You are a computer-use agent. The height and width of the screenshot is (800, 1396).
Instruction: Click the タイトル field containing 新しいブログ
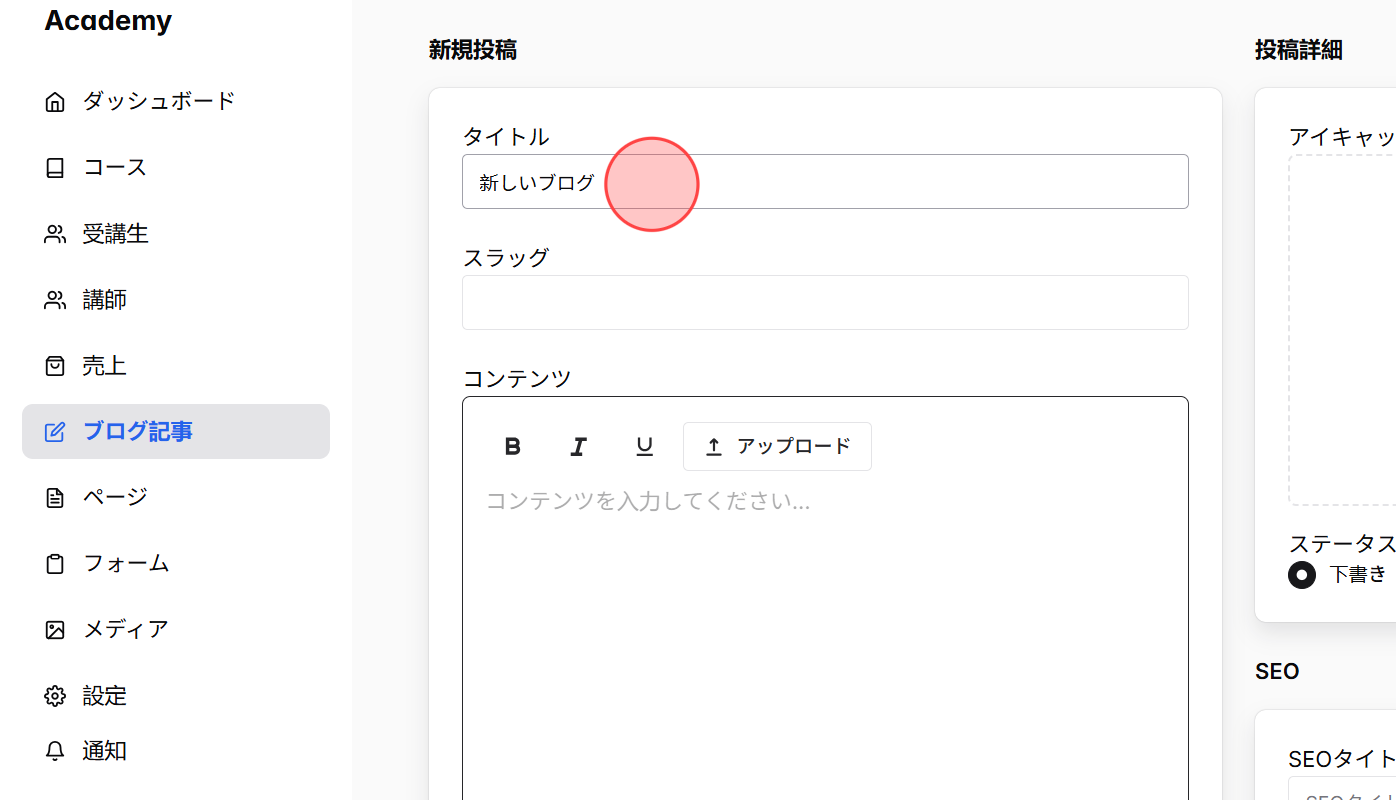coord(825,181)
